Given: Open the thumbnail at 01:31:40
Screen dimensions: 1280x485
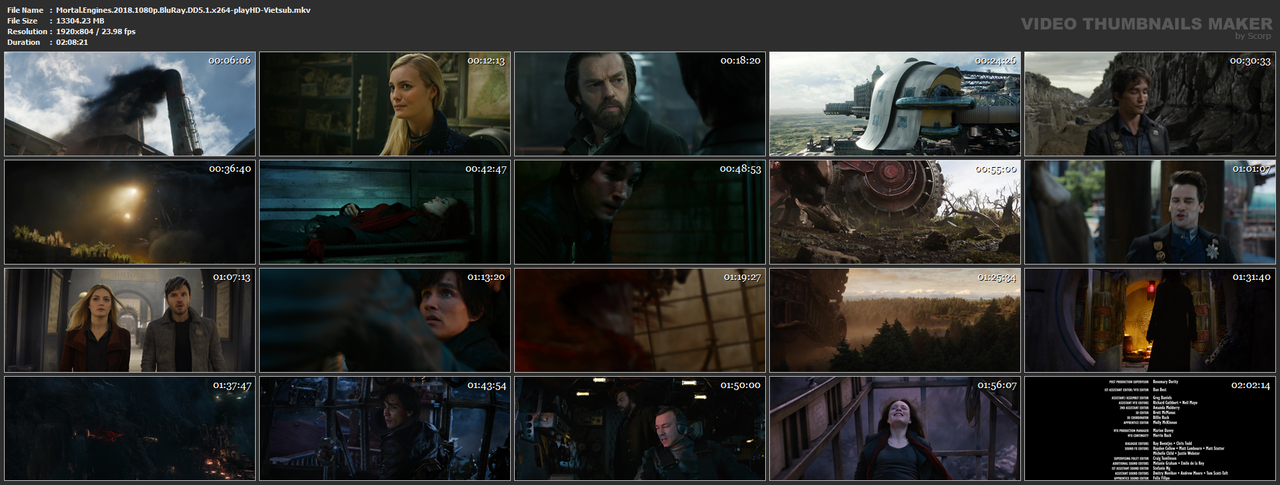Looking at the screenshot, I should [x=1150, y=319].
